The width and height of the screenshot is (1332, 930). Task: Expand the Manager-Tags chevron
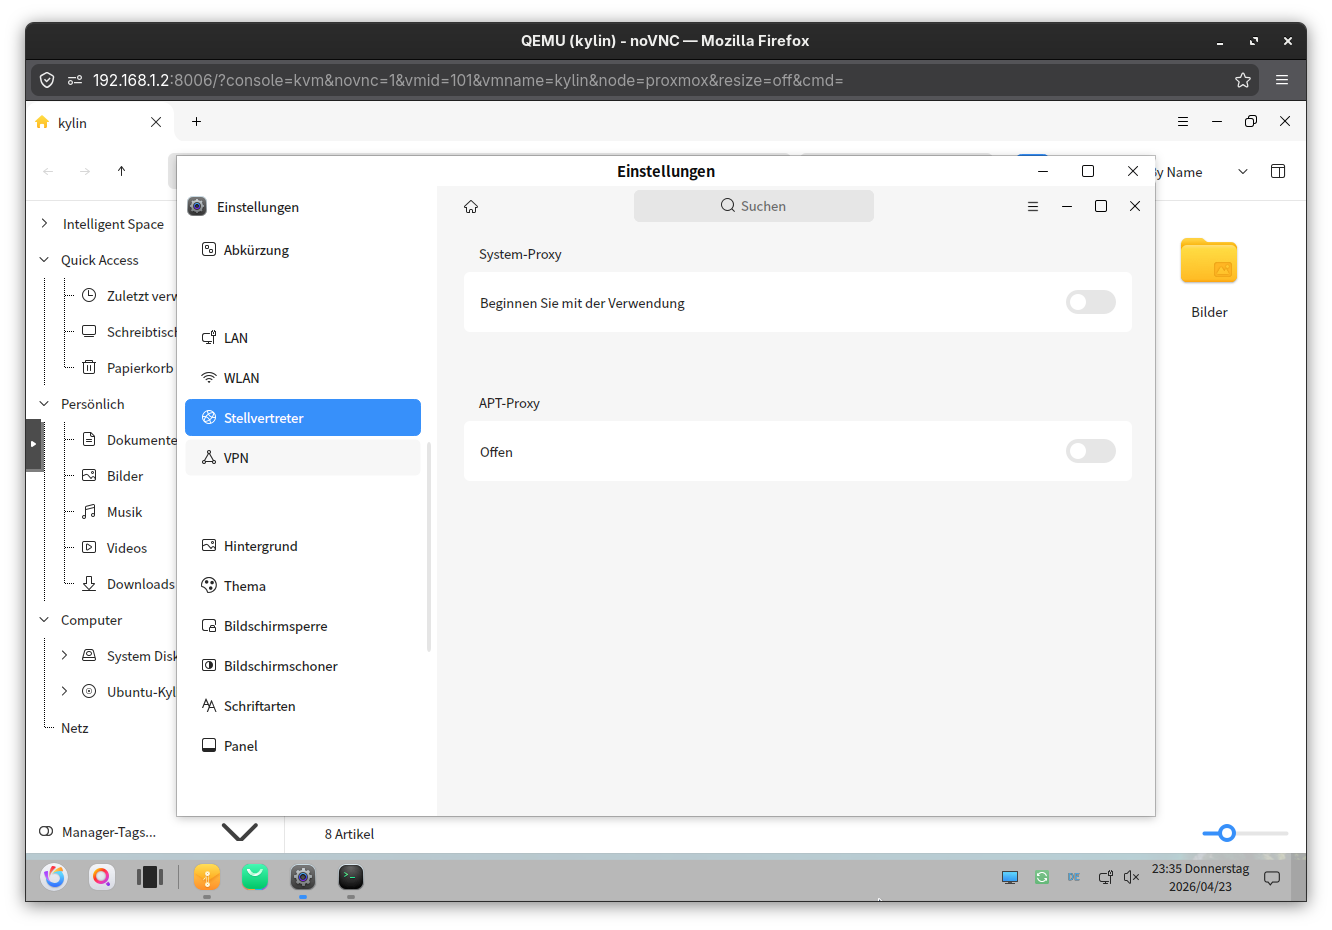point(240,831)
